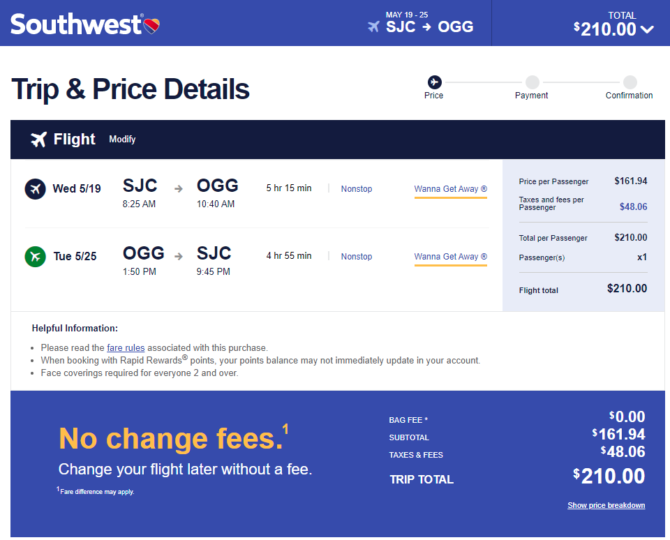Show price breakdown link
The height and width of the screenshot is (540, 670).
606,505
